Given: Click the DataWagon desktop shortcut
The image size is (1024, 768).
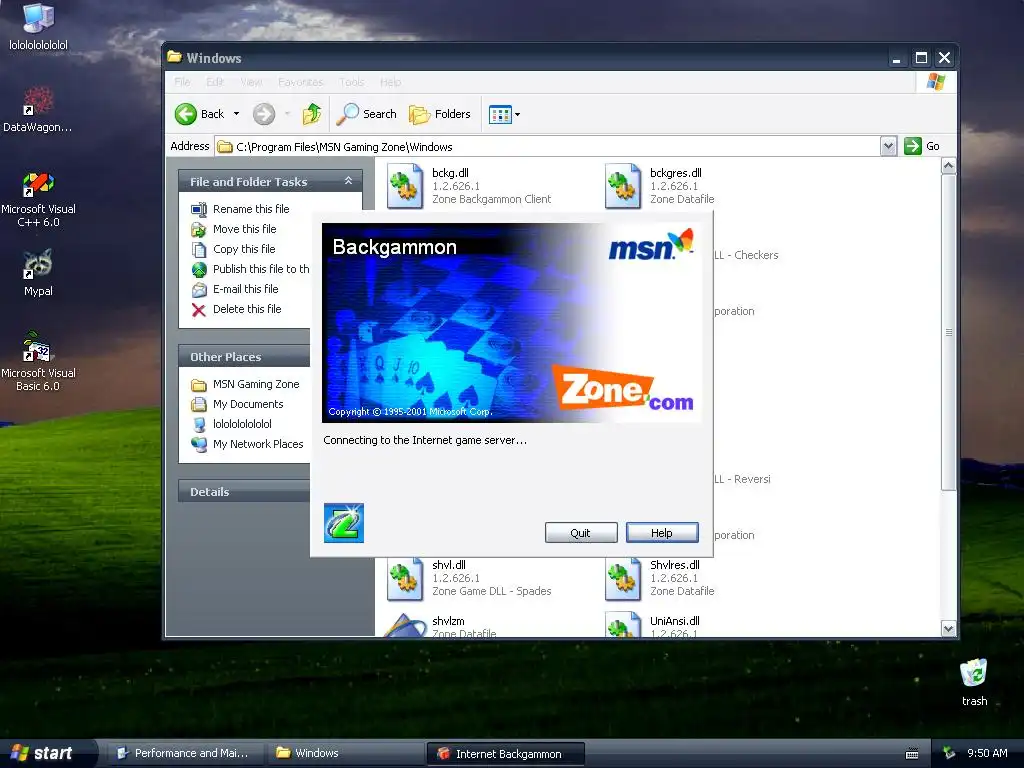Looking at the screenshot, I should click(38, 110).
